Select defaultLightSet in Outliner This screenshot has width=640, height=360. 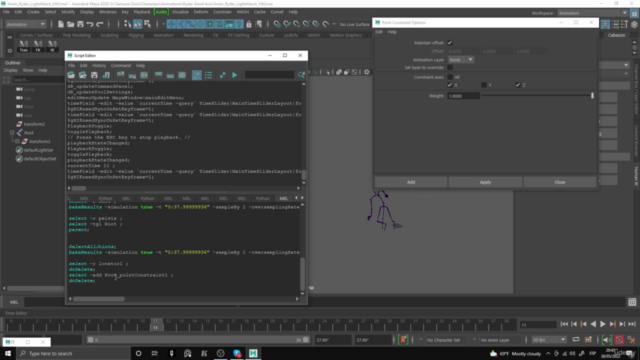(38, 150)
